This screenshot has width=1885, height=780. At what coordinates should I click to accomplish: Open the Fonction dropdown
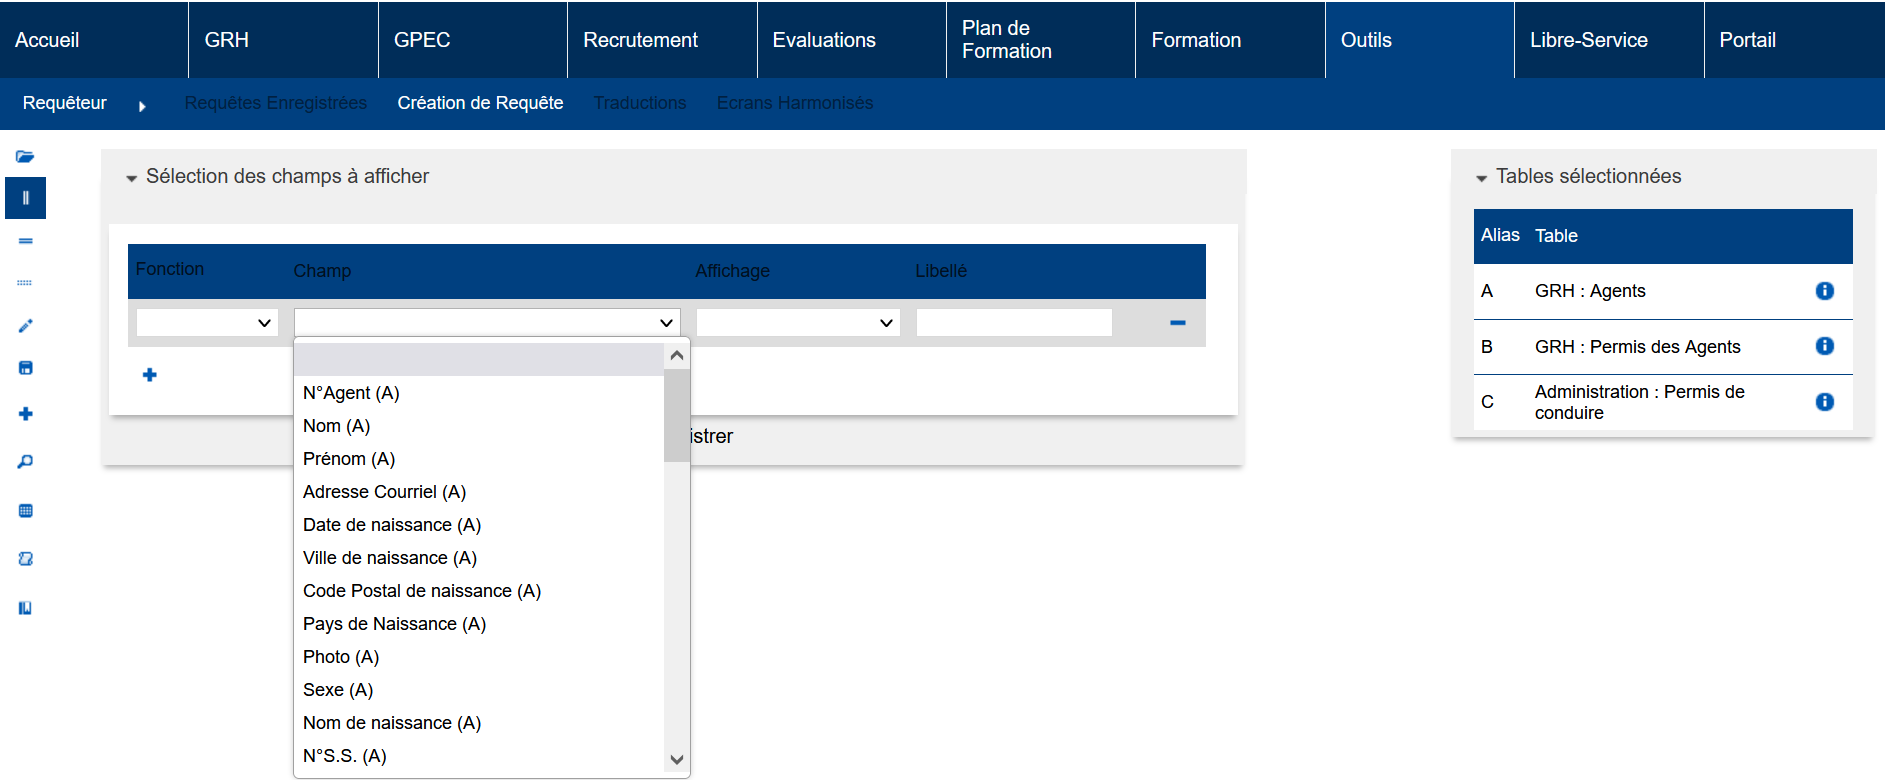(x=207, y=323)
